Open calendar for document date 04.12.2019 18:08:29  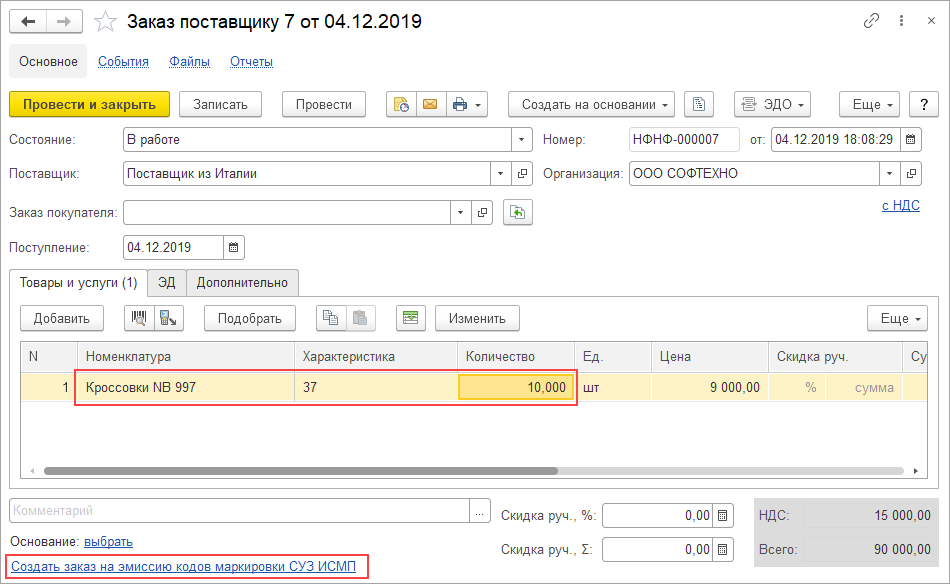[x=910, y=139]
